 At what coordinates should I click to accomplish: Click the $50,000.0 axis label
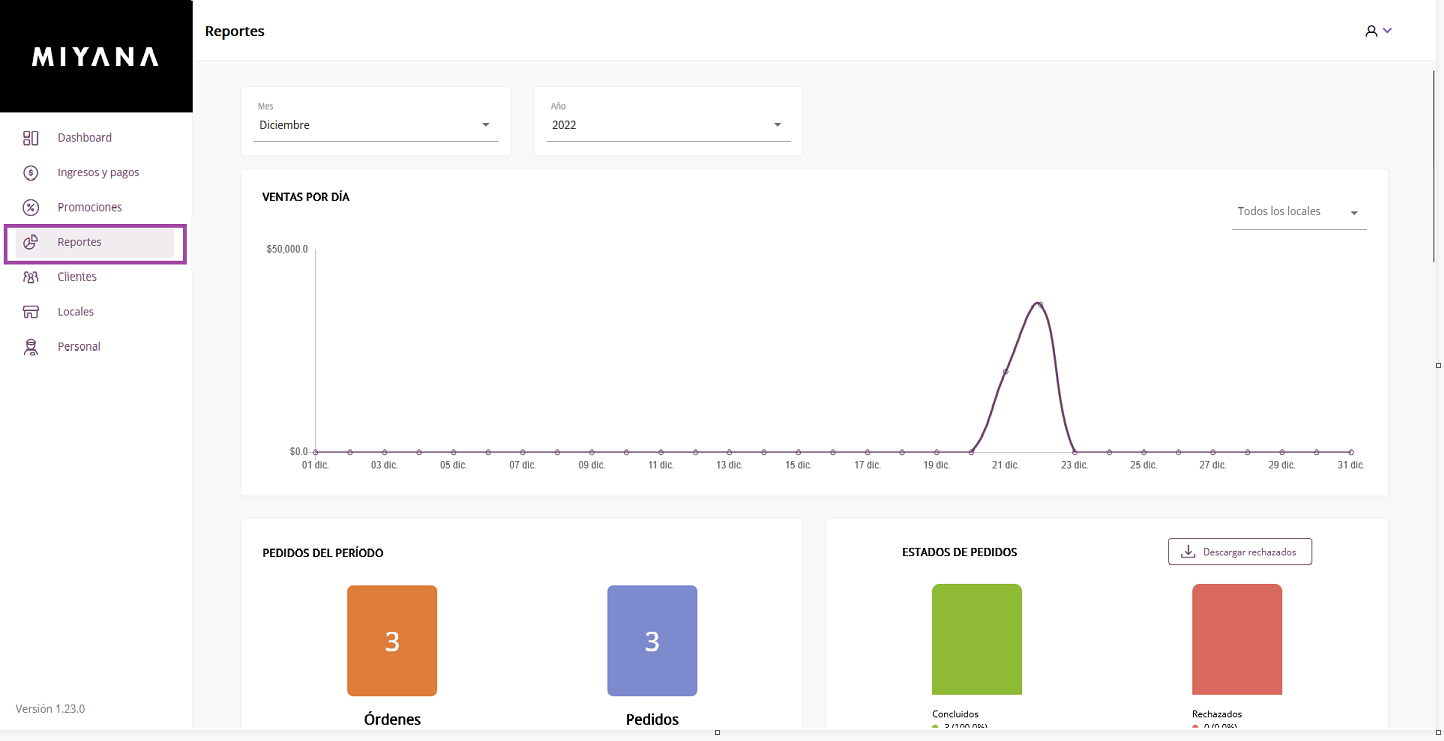tap(287, 249)
